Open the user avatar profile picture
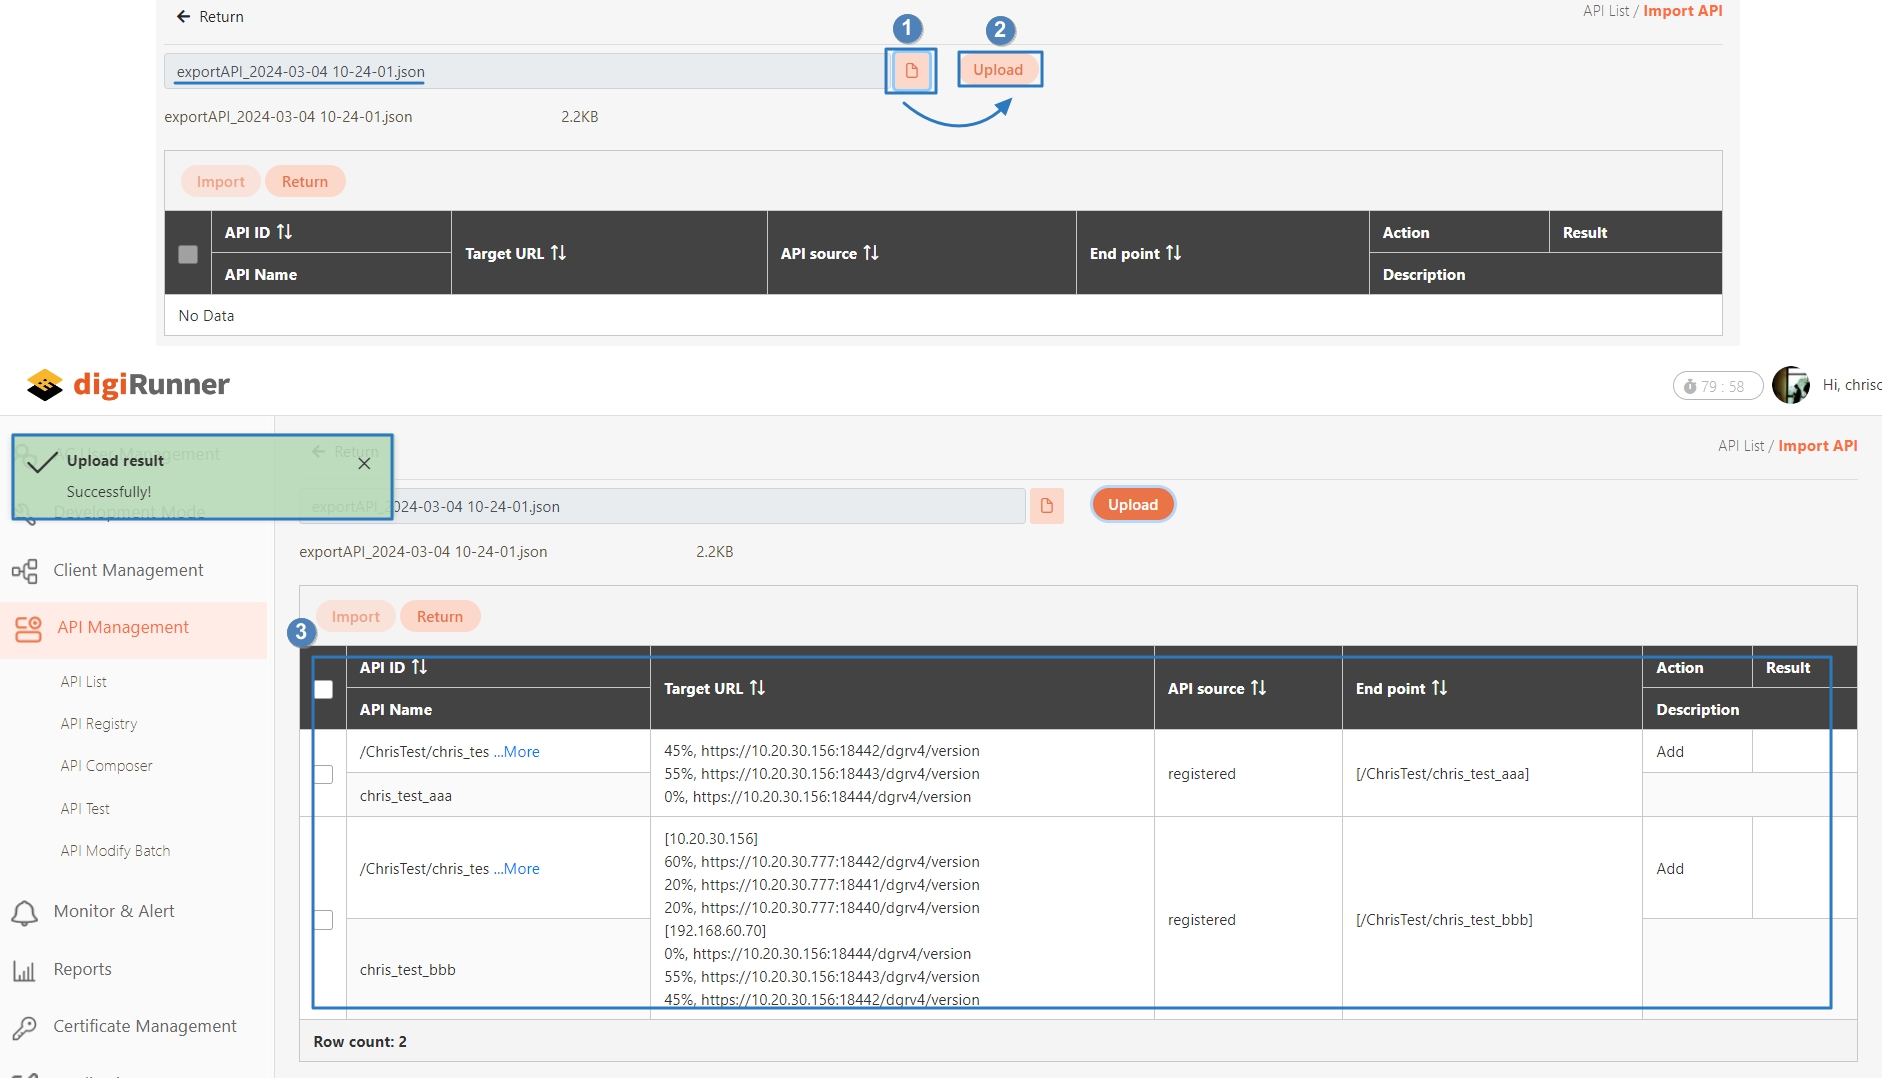Image resolution: width=1882 pixels, height=1078 pixels. point(1789,385)
